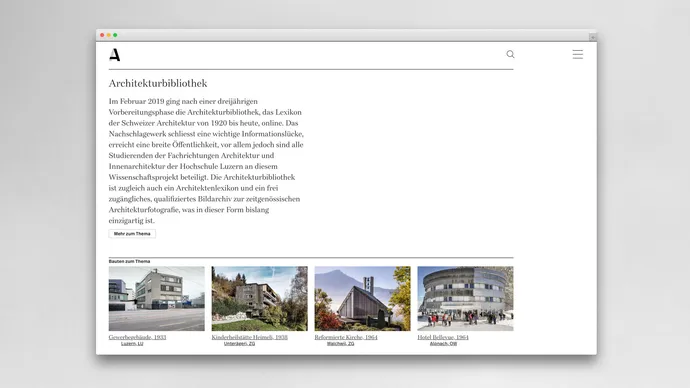Click the green maximize window button
The width and height of the screenshot is (690, 388).
tap(115, 35)
